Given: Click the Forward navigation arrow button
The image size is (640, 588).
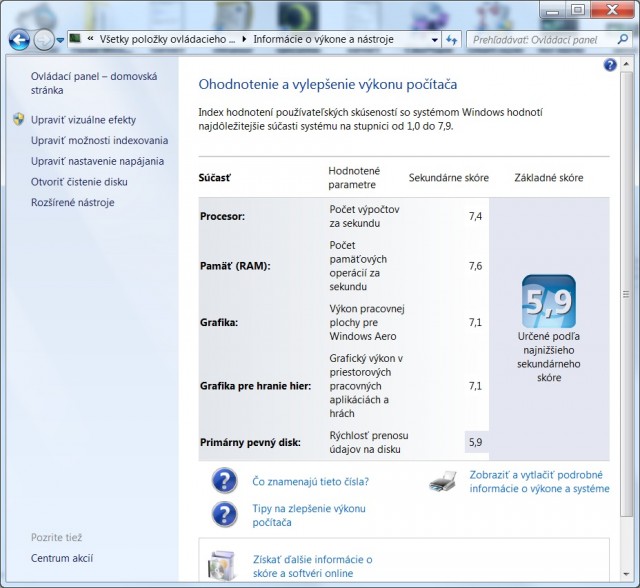Looking at the screenshot, I should coord(44,40).
